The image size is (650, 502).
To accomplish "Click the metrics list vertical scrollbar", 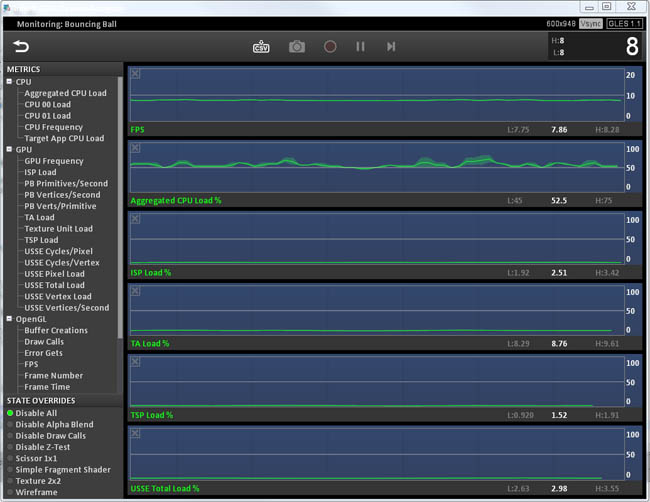I will coord(121,200).
